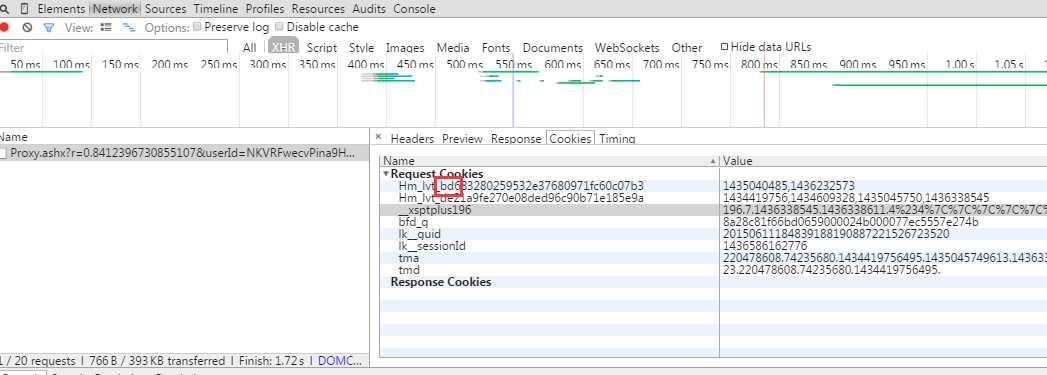This screenshot has width=1047, height=375.
Task: Filter requests by Other type
Action: tap(686, 47)
